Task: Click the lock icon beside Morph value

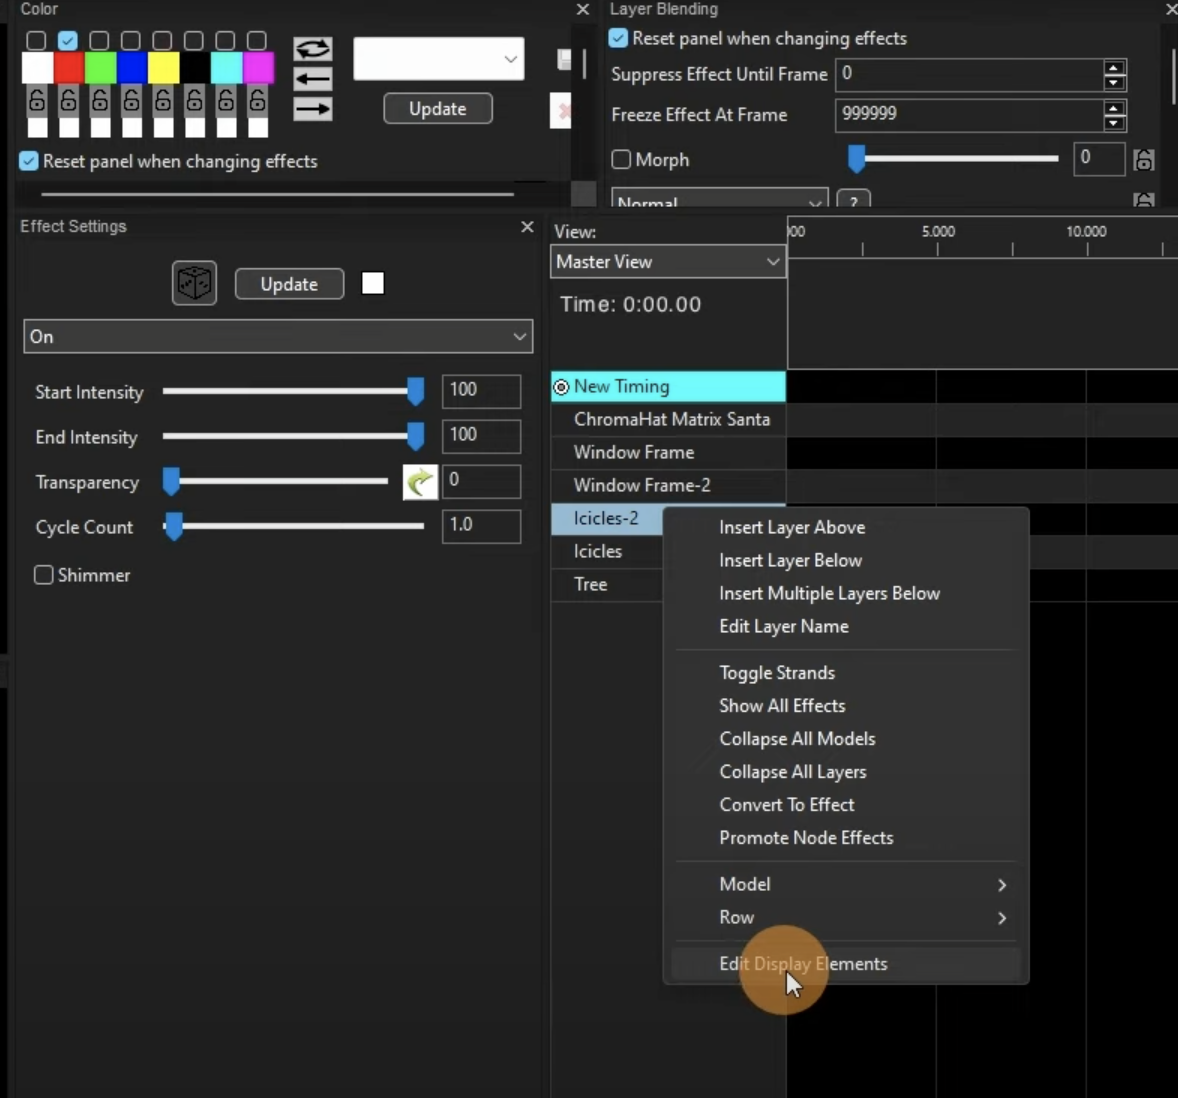Action: click(1144, 159)
